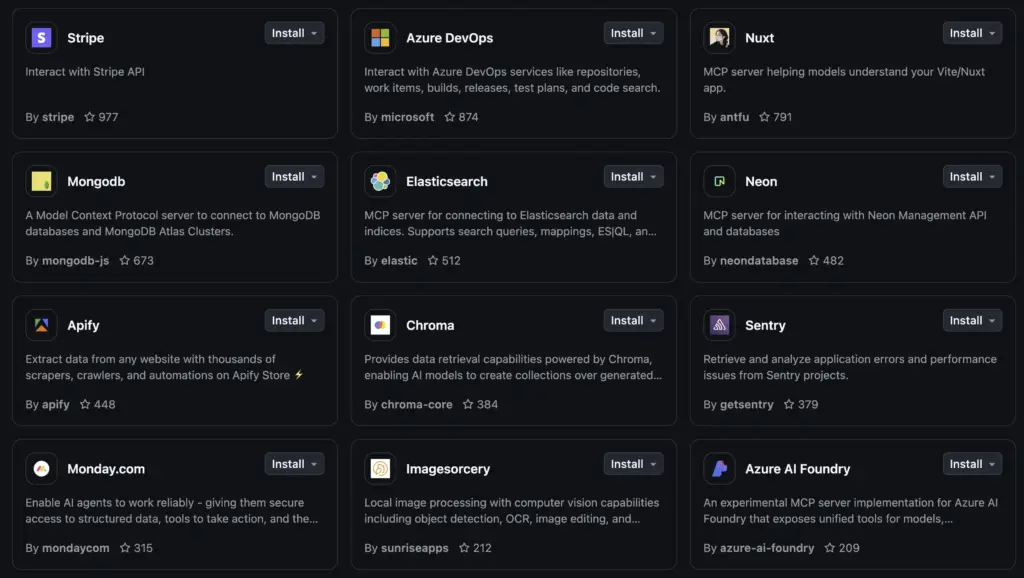The width and height of the screenshot is (1024, 578).
Task: Click the Elasticsearch logo icon
Action: pos(380,181)
